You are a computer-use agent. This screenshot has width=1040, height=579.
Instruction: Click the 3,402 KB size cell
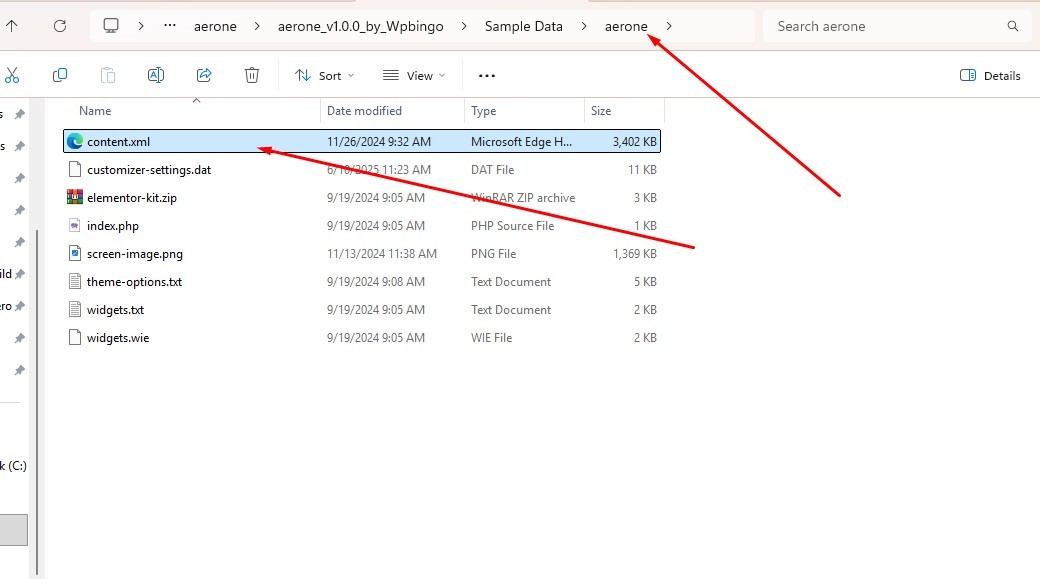coord(634,141)
